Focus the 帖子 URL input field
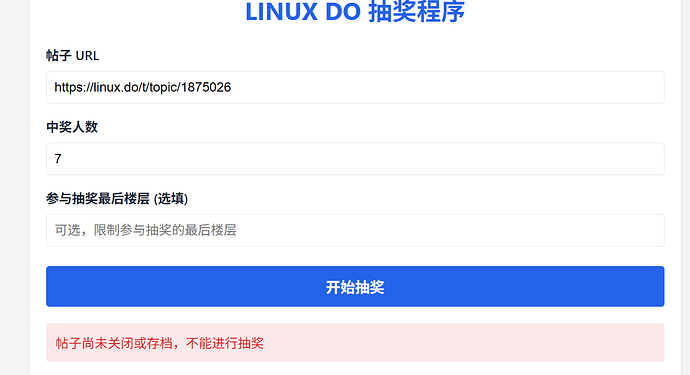 [x=355, y=88]
